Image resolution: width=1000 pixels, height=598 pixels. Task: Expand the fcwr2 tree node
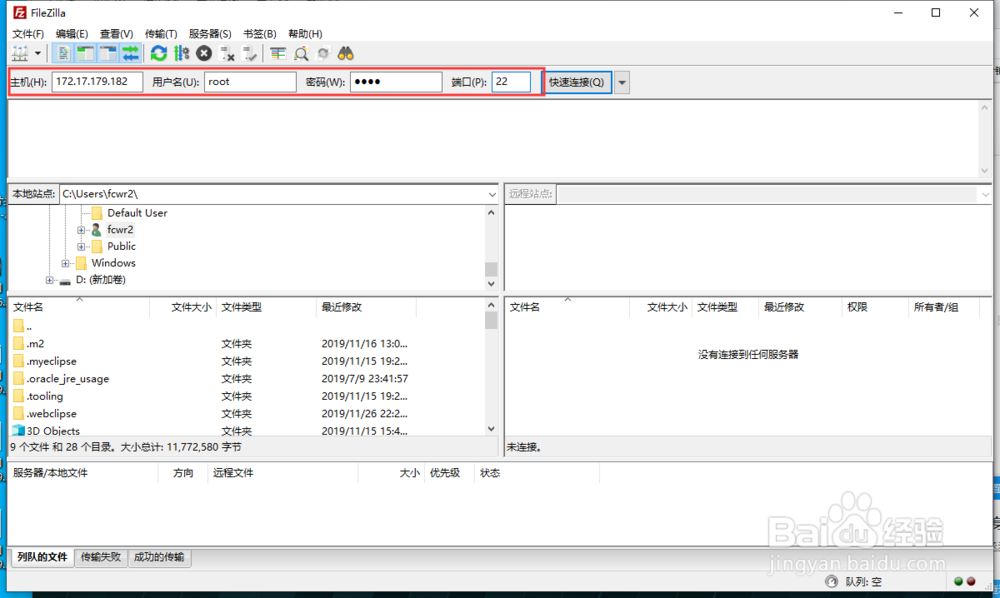tap(81, 230)
